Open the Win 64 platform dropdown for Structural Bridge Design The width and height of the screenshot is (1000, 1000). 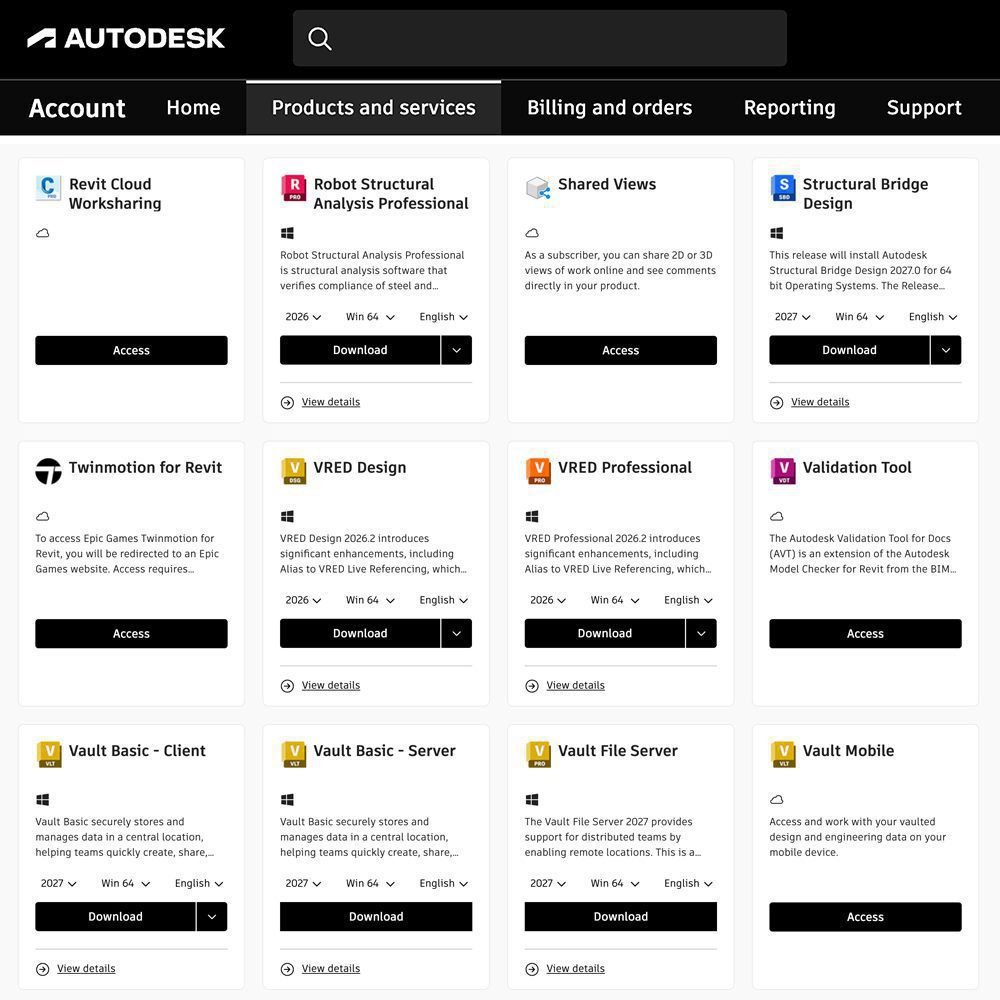pyautogui.click(x=859, y=317)
